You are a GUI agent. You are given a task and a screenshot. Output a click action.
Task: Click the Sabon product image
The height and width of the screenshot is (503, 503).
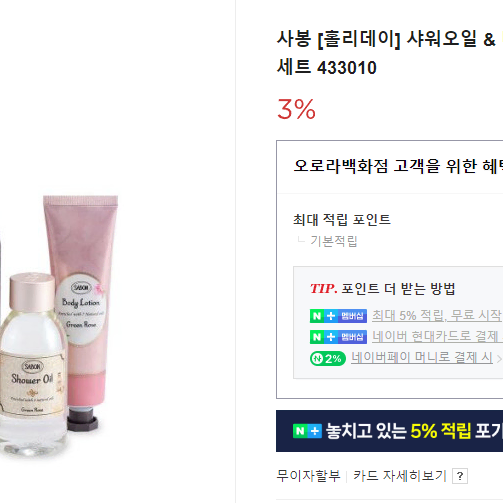(x=59, y=325)
